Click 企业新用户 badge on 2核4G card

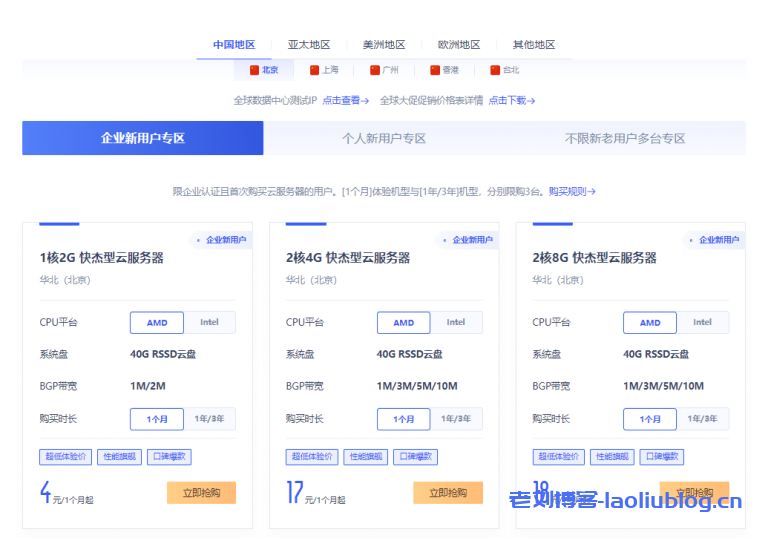(x=467, y=240)
